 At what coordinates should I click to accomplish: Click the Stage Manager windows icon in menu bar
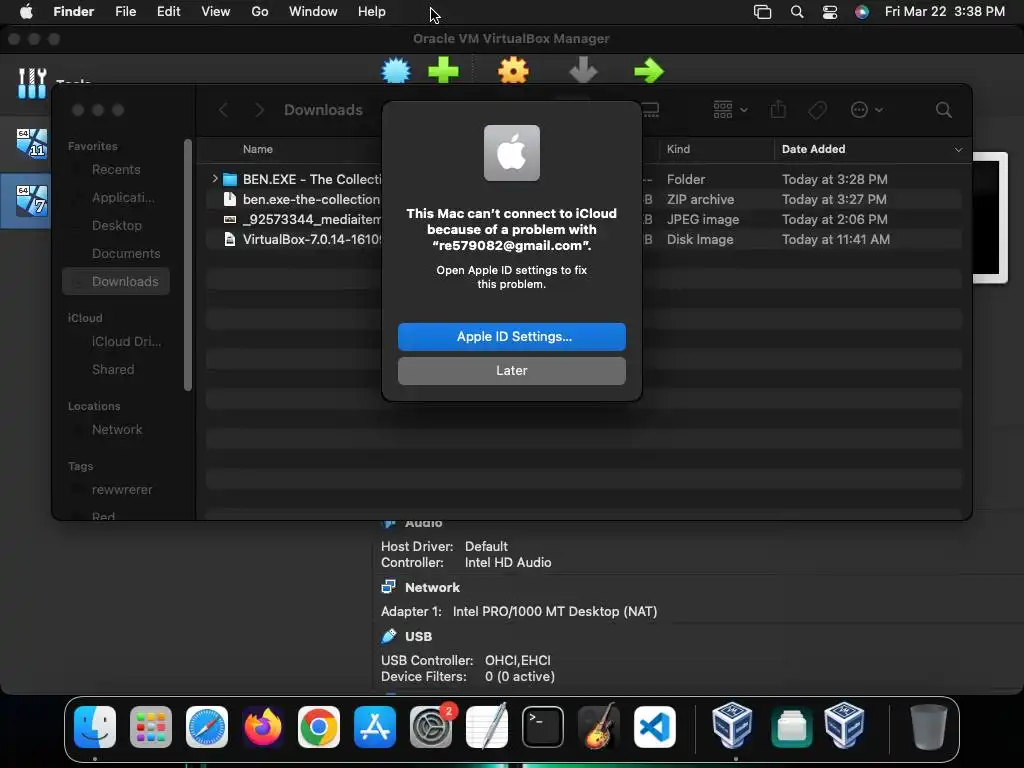tap(762, 12)
